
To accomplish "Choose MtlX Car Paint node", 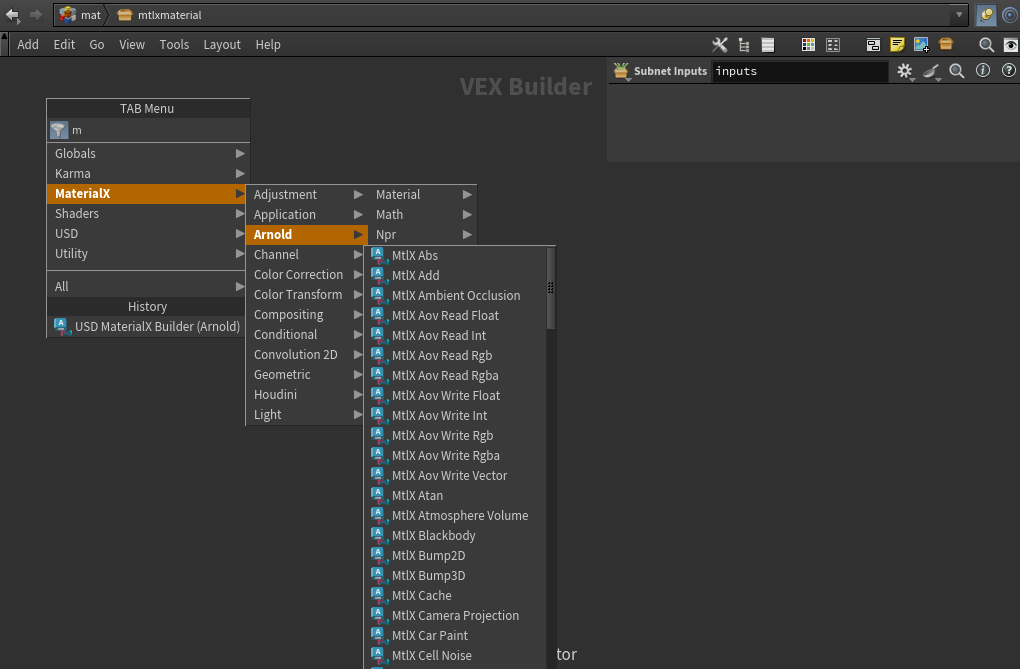I will (x=455, y=636).
